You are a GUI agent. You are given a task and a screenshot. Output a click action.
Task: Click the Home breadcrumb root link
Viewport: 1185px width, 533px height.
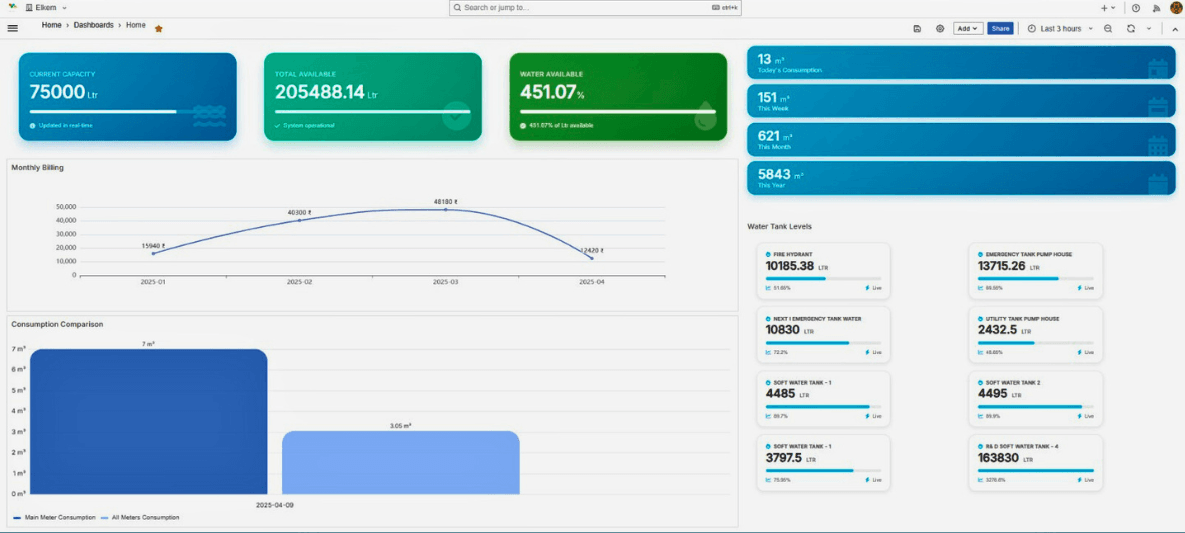tap(51, 25)
